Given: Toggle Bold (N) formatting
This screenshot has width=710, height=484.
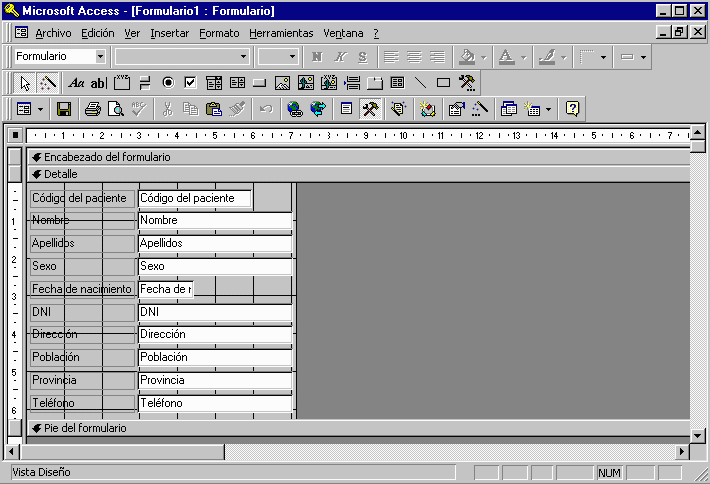Looking at the screenshot, I should [317, 57].
